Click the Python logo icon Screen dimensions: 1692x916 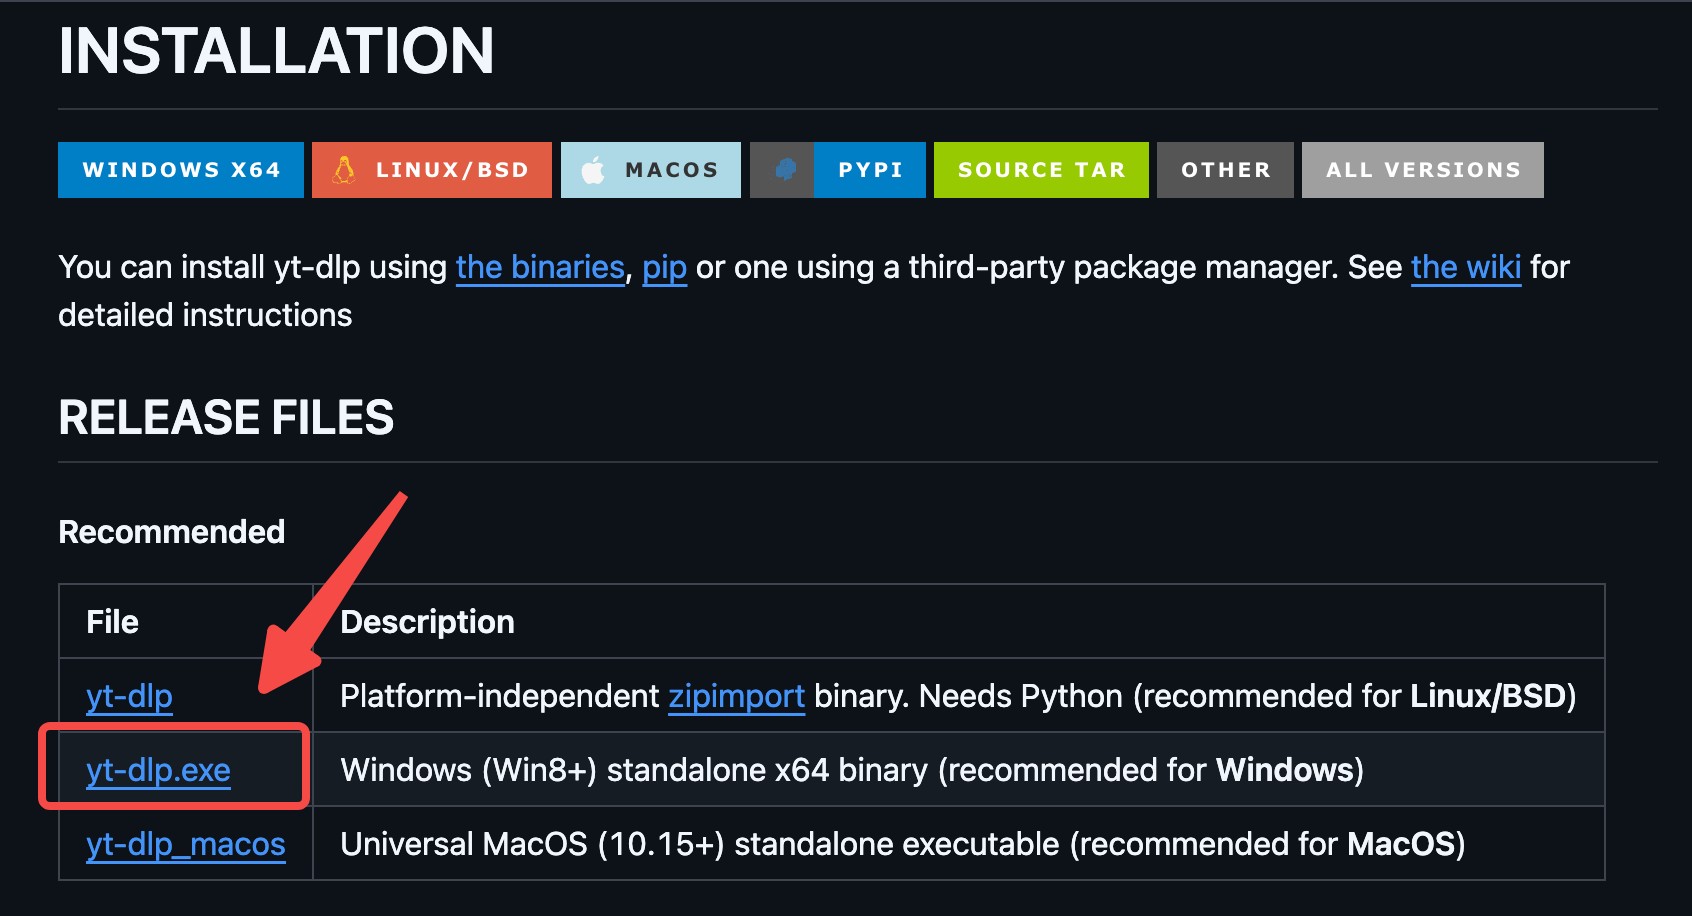pos(786,170)
